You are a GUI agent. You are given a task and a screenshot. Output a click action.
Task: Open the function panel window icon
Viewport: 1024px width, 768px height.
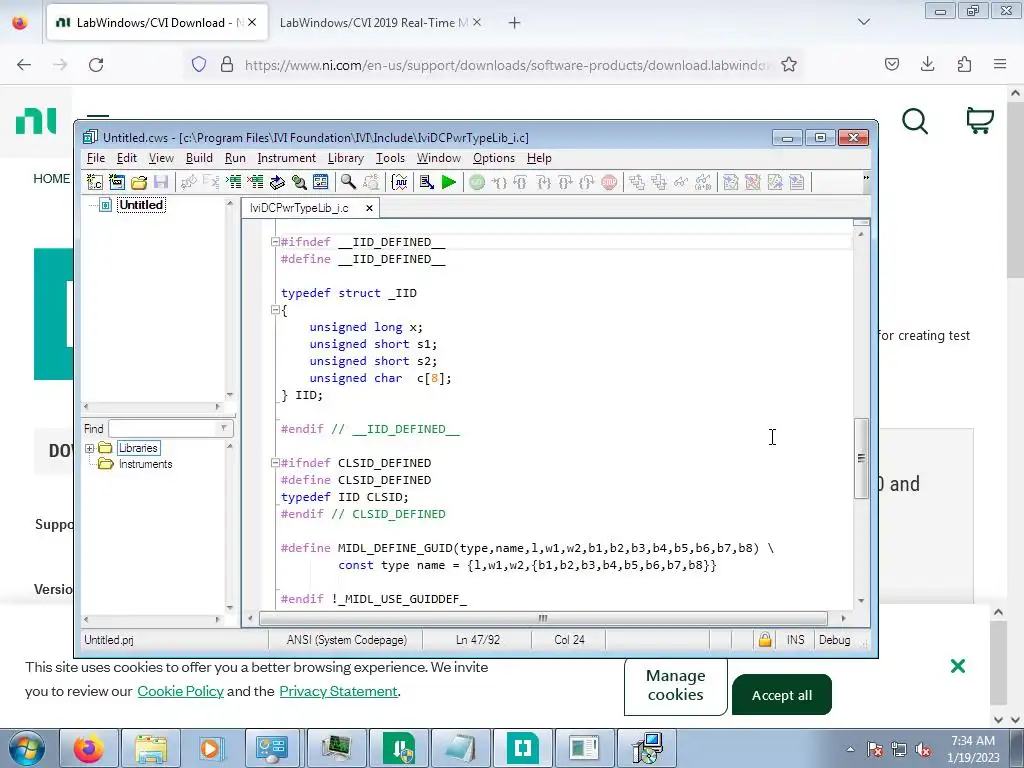(x=321, y=182)
